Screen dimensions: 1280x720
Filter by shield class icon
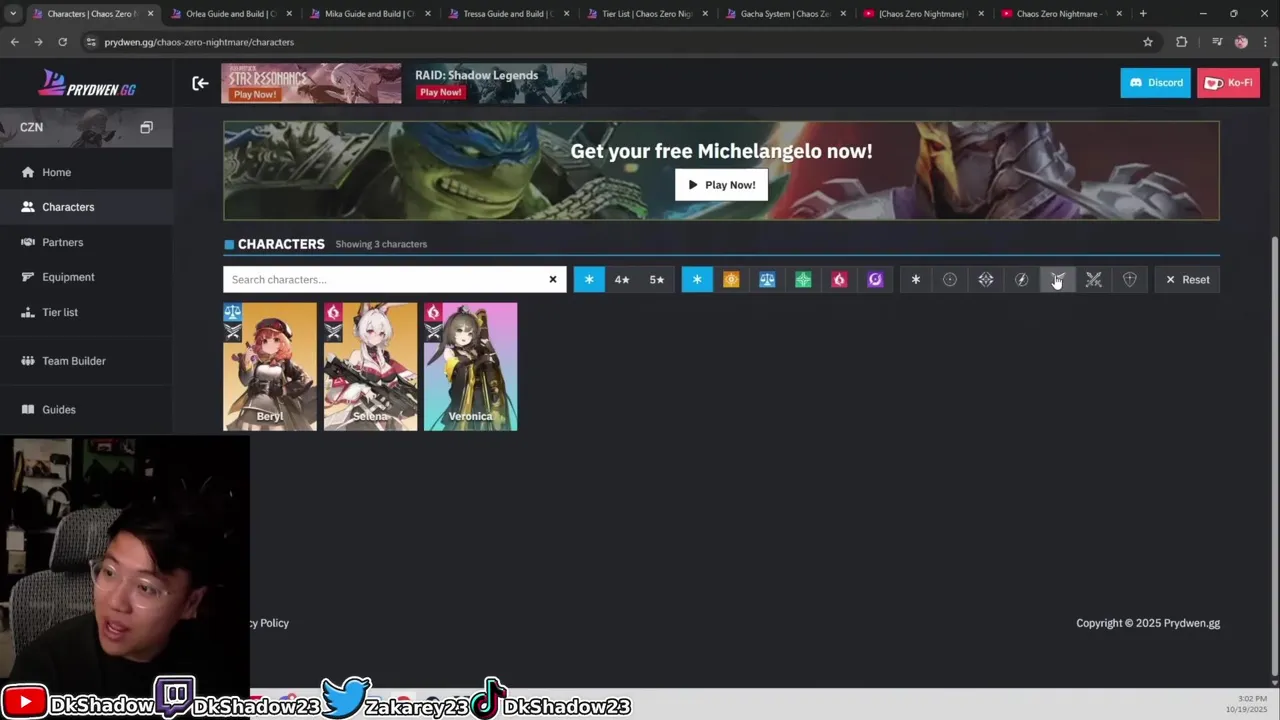(x=1130, y=280)
